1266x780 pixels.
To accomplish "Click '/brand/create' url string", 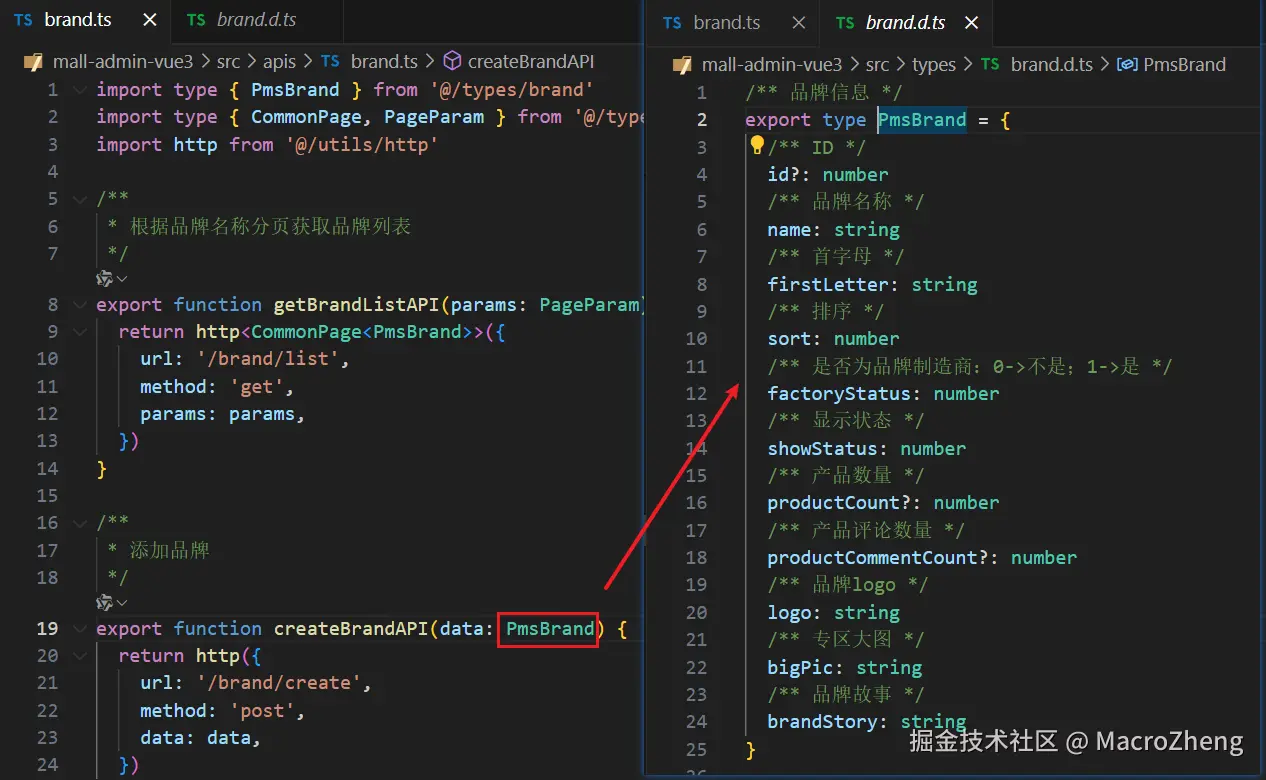I will (279, 682).
